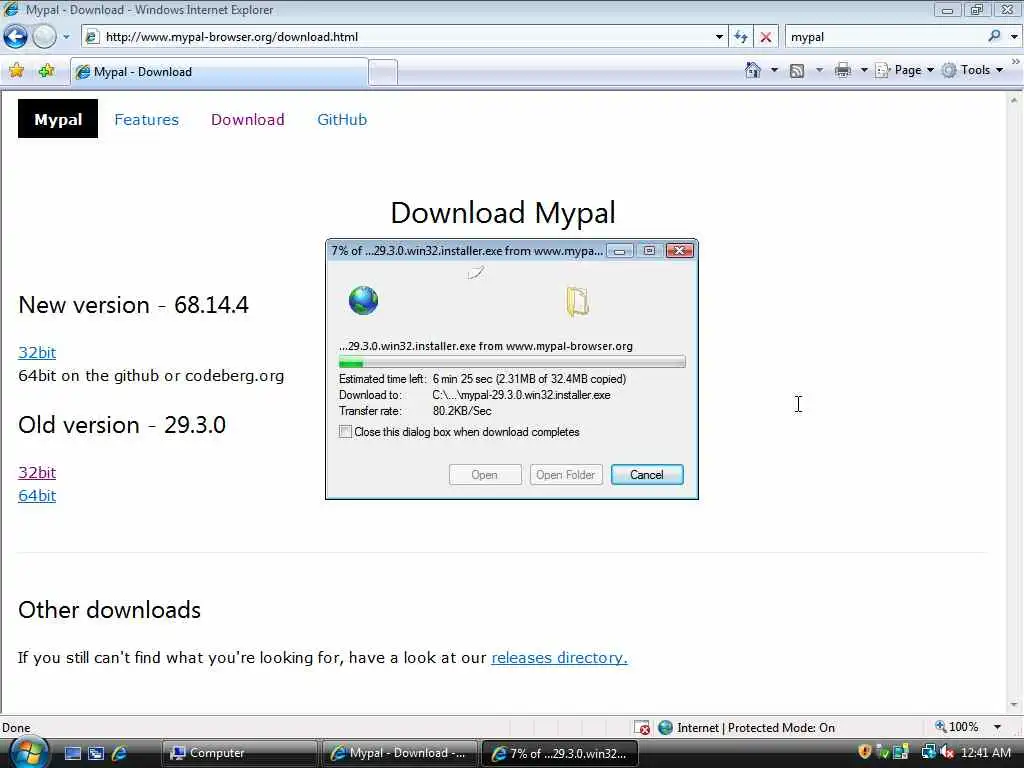Stop loading with the red X icon
The width and height of the screenshot is (1024, 768).
point(766,37)
